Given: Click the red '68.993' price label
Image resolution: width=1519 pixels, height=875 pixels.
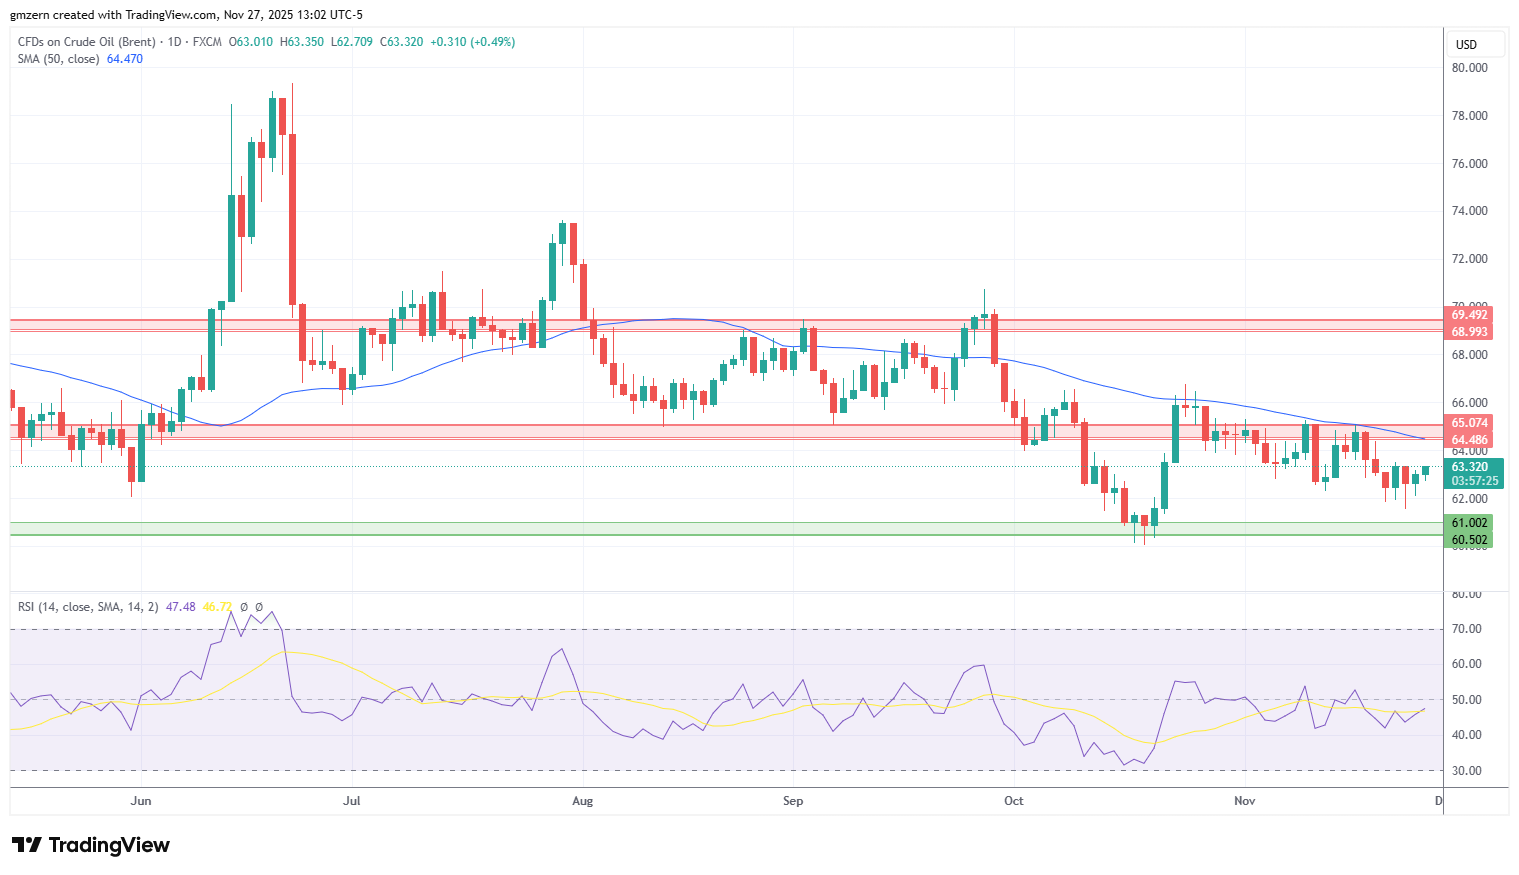Looking at the screenshot, I should tap(1469, 332).
